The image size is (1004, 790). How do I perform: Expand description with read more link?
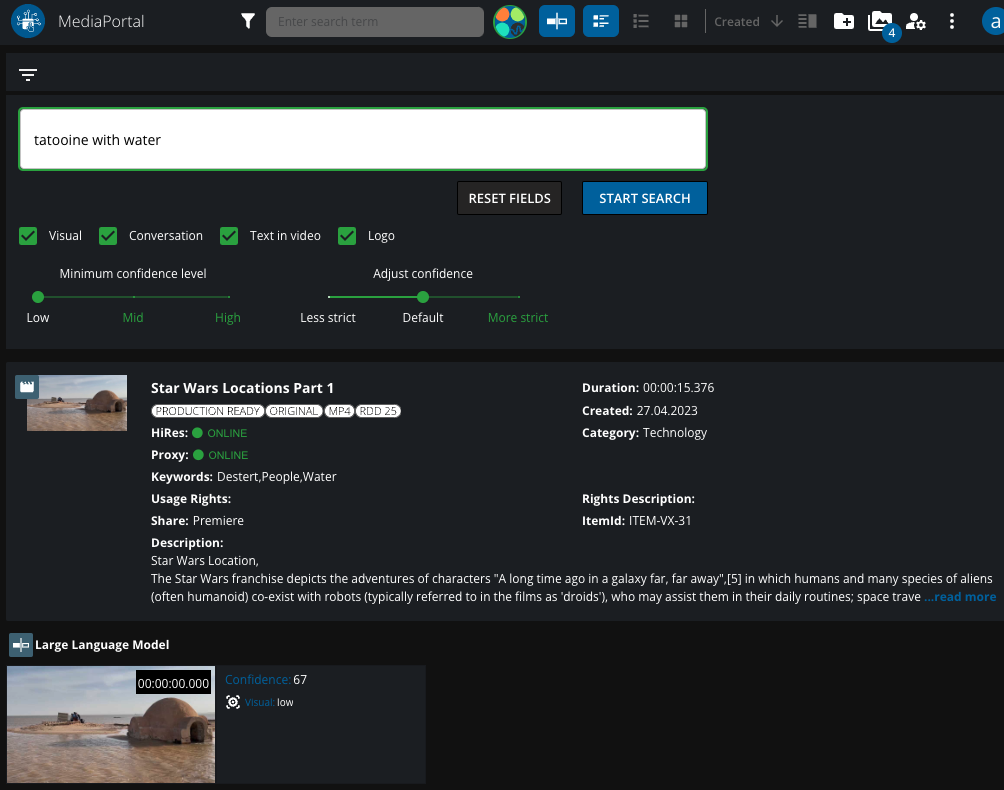coord(960,597)
